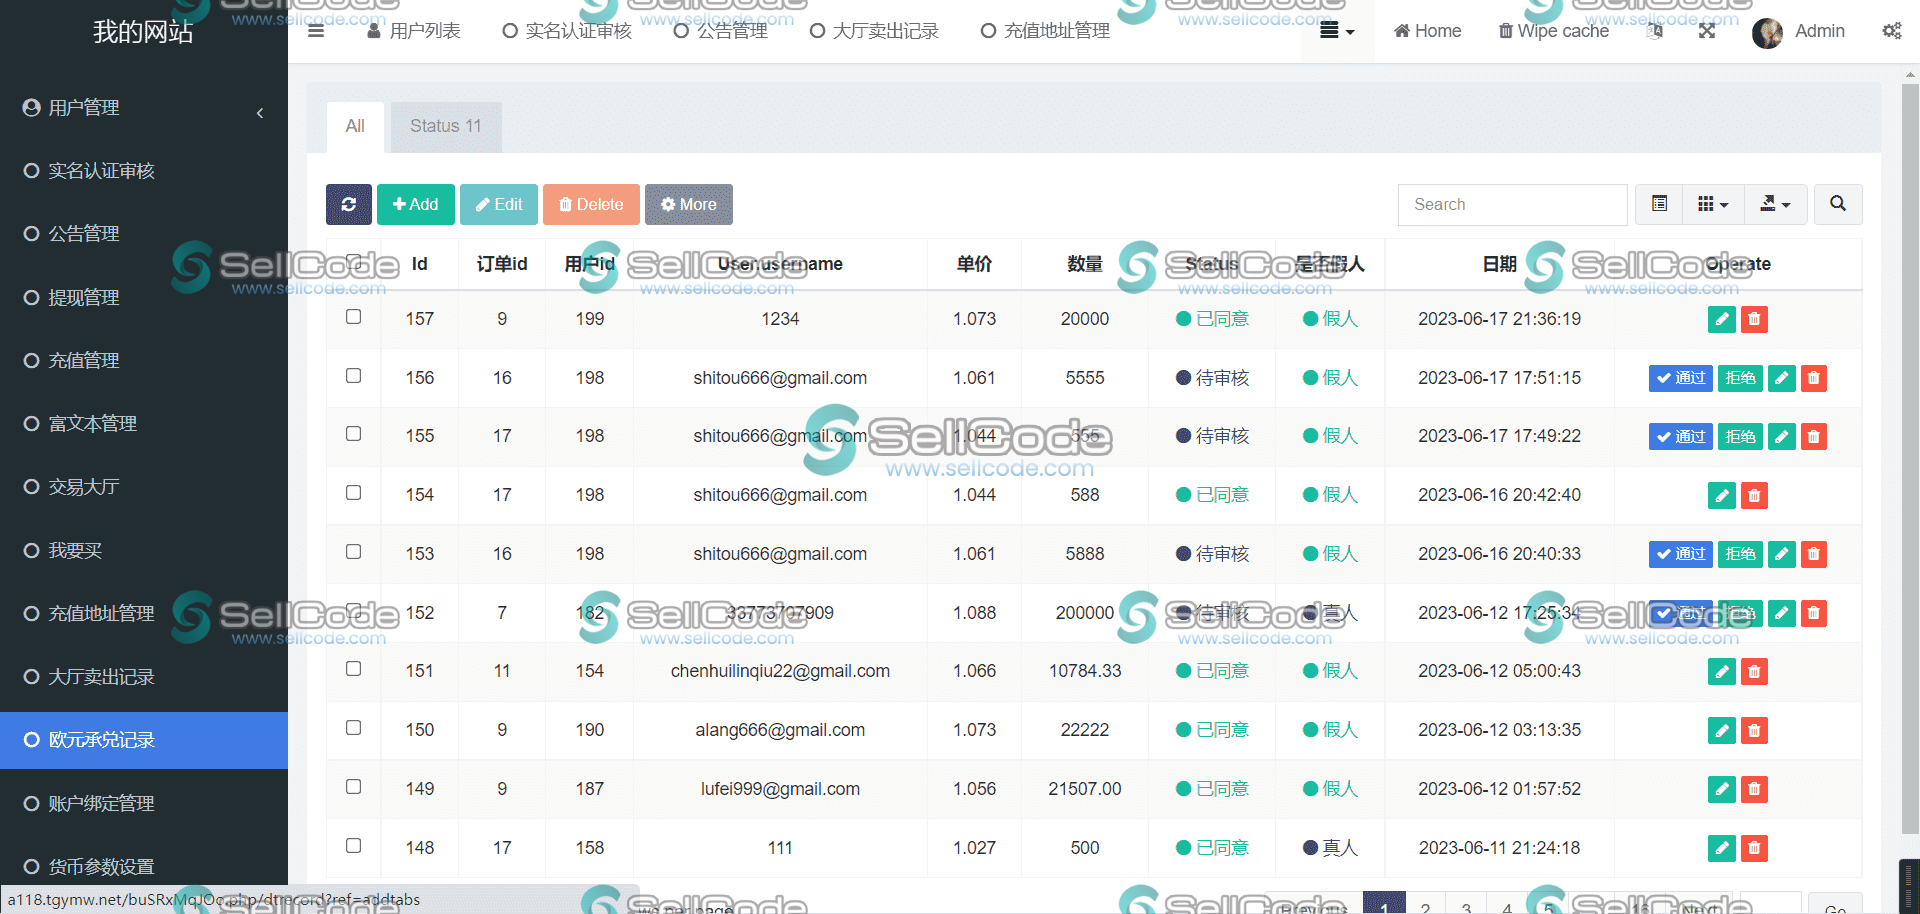Click the refresh icon above the table
1920x914 pixels.
[x=349, y=204]
